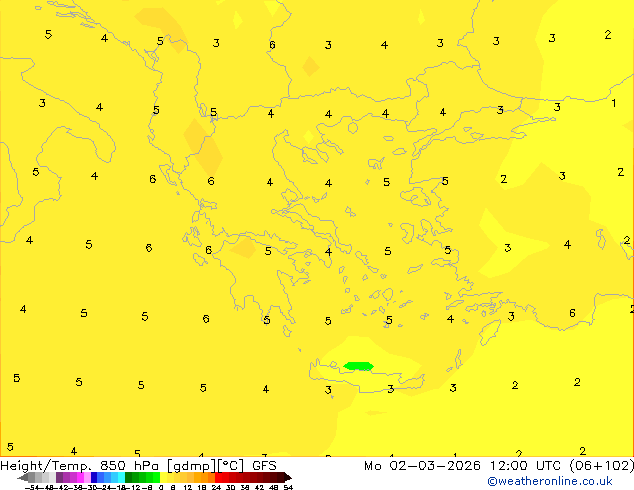The width and height of the screenshot is (634, 490).
Task: Pick the dark blue legend swatch
Action: (94, 477)
